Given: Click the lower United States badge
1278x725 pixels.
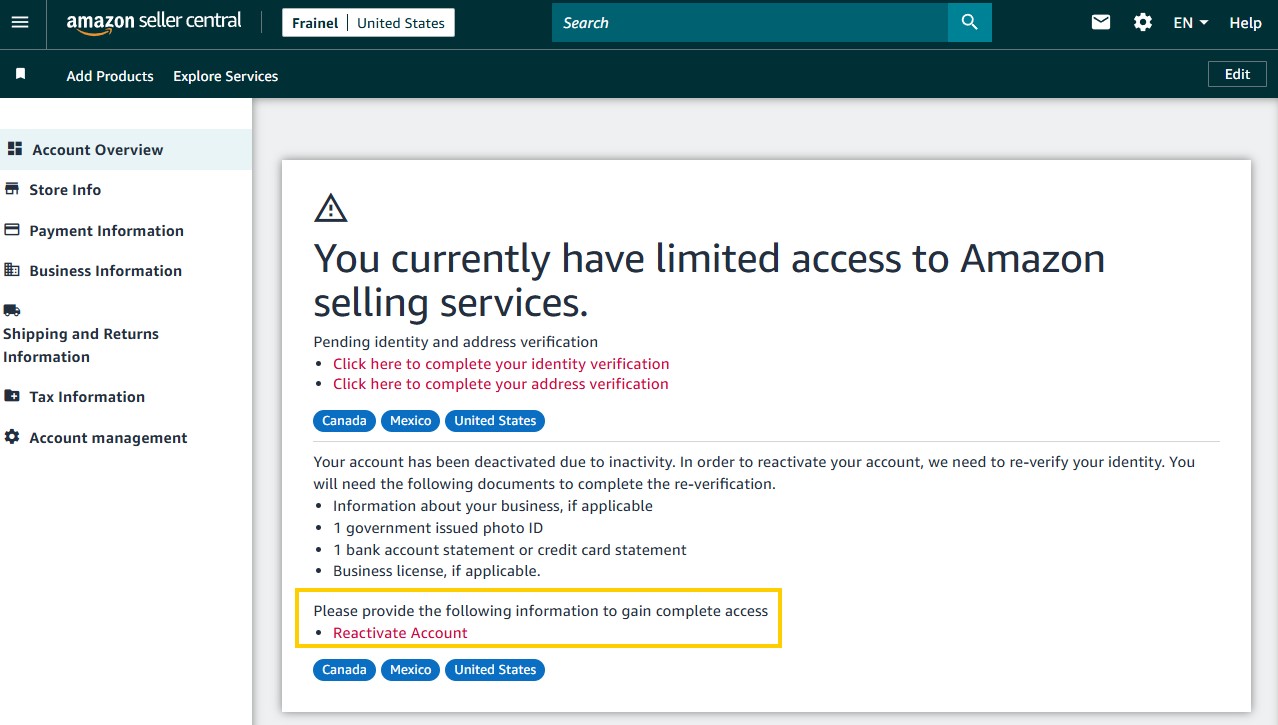Looking at the screenshot, I should pyautogui.click(x=495, y=670).
